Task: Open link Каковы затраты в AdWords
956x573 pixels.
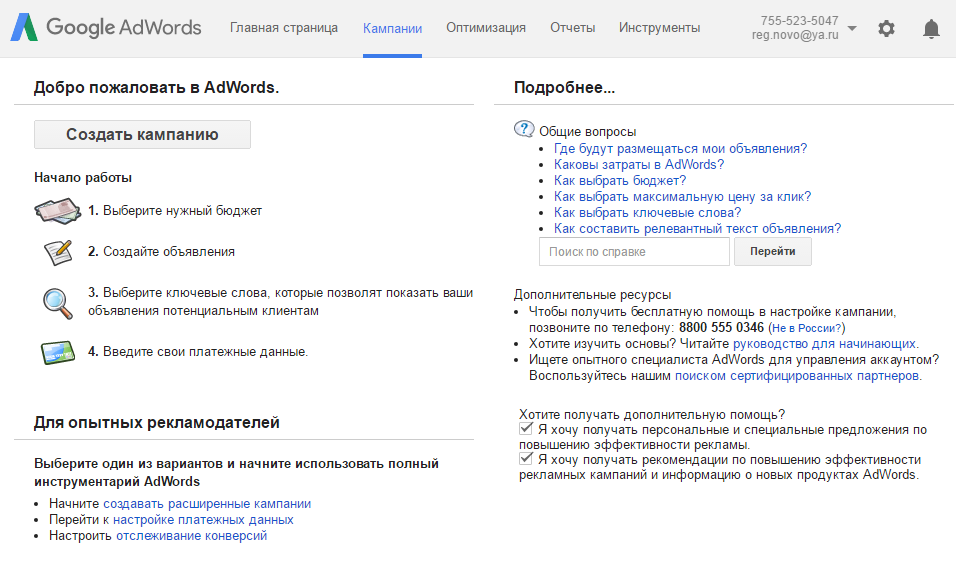Action: [x=639, y=165]
